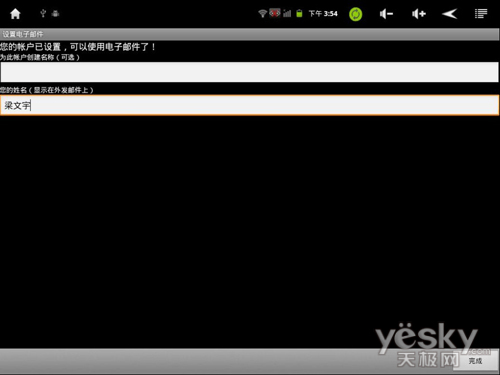Click the name field containing 梁文宇
500x375 pixels.
(250, 105)
